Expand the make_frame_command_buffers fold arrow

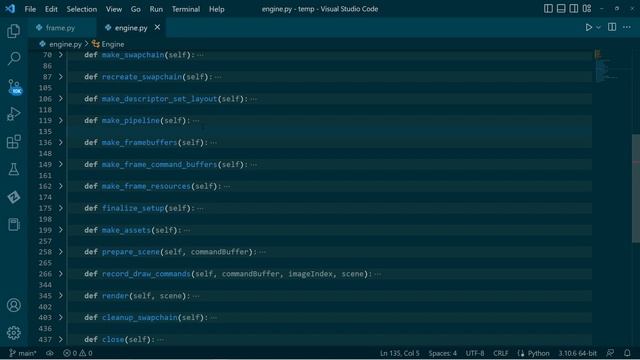click(61, 164)
